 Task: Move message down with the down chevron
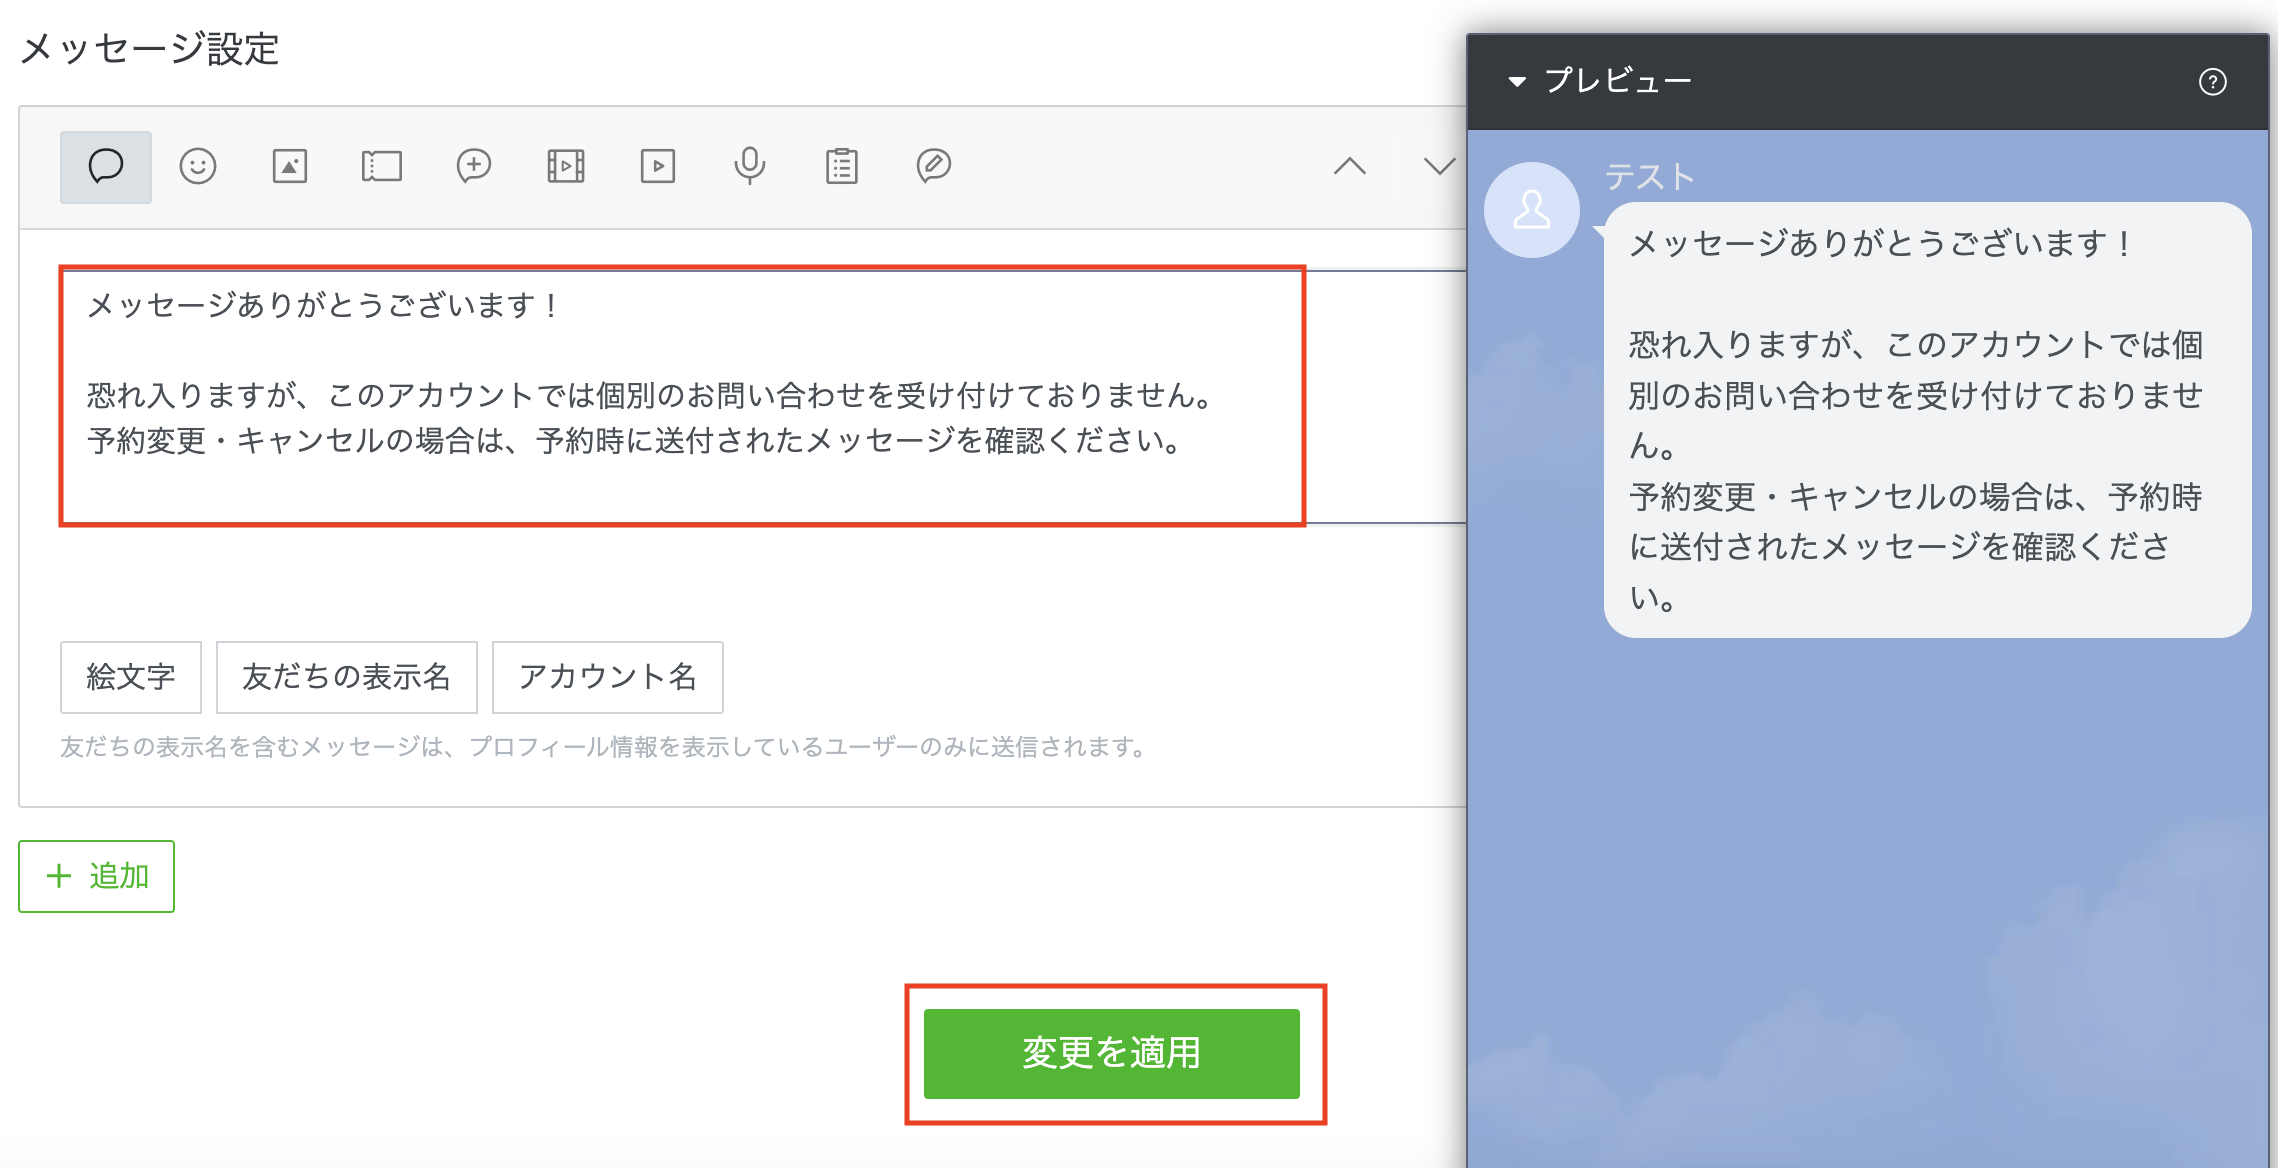1440,166
